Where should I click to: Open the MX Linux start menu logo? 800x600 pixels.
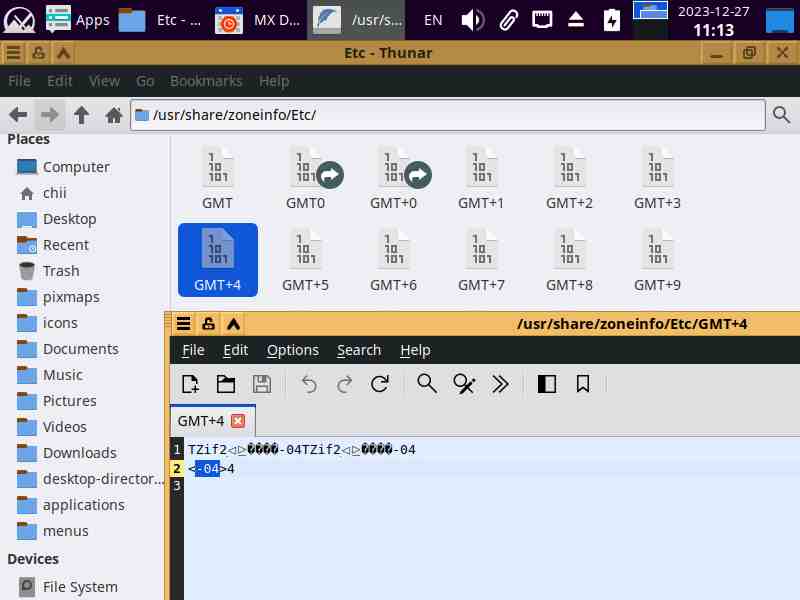(19, 20)
